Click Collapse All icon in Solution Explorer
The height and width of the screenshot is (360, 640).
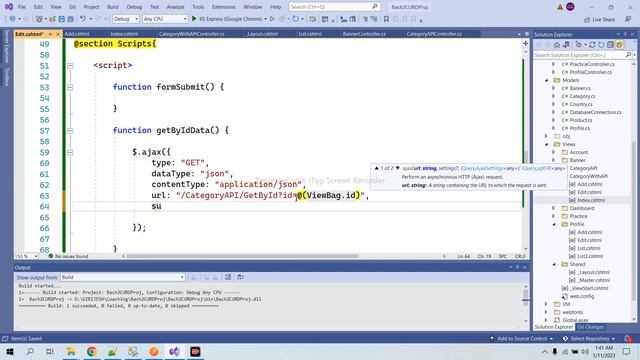(x=610, y=44)
